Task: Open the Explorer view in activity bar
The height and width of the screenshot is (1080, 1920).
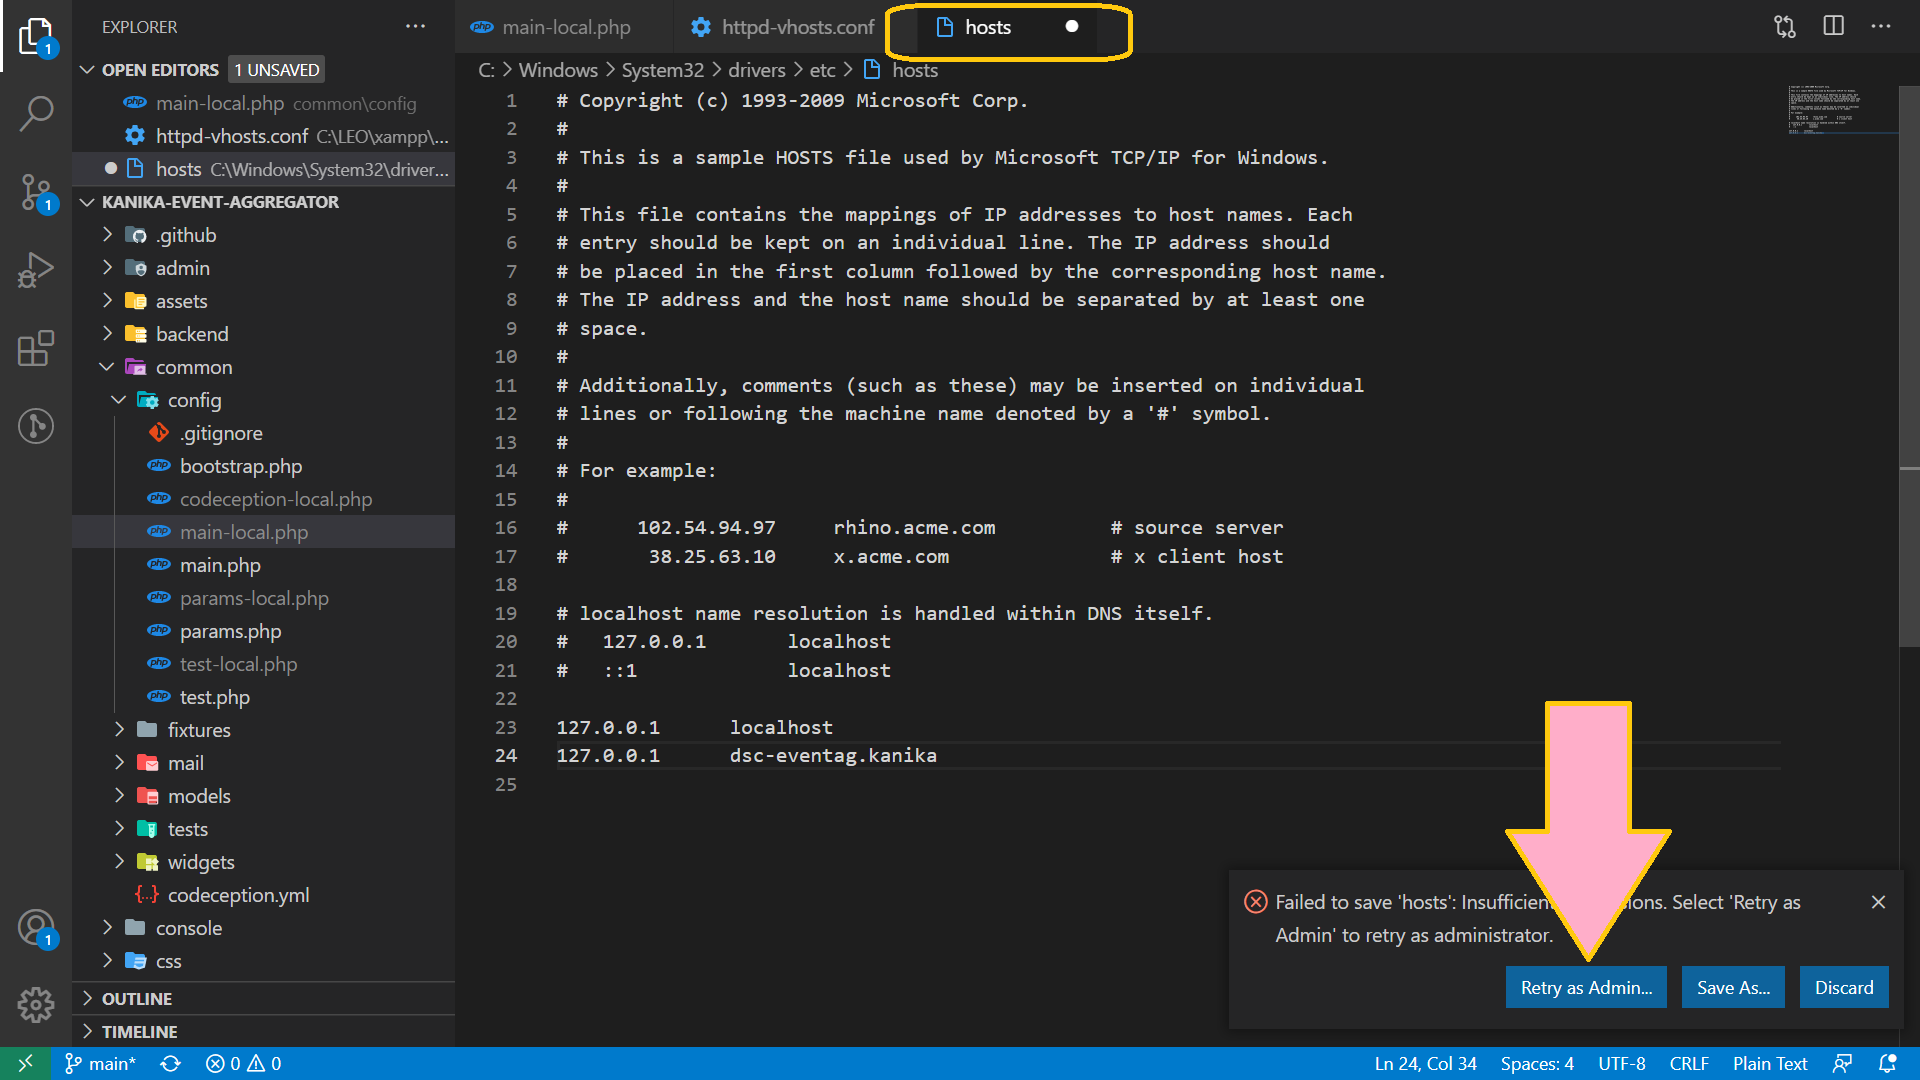Action: pyautogui.click(x=36, y=36)
